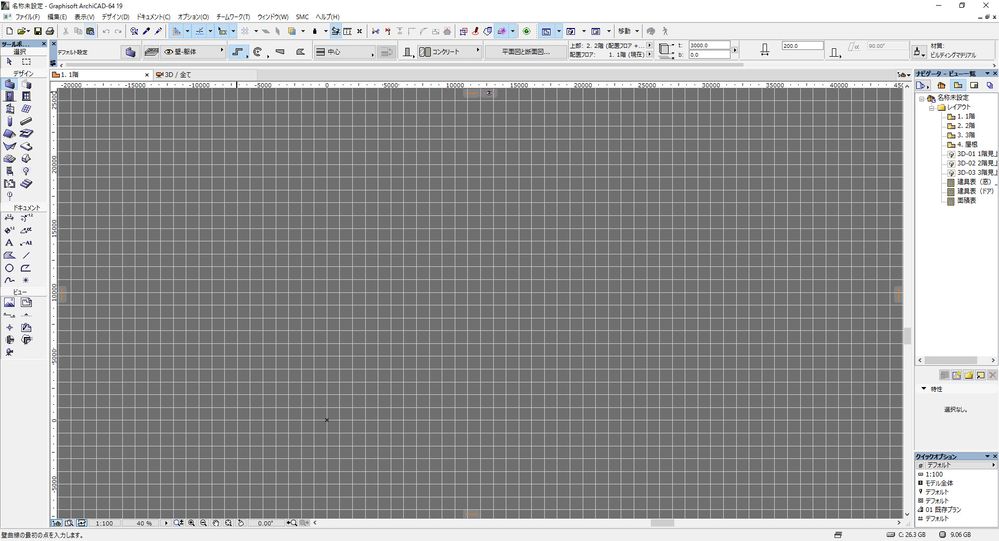Viewport: 999px width, 541px height.
Task: Click the green eye Trace icon
Action: [x=527, y=31]
